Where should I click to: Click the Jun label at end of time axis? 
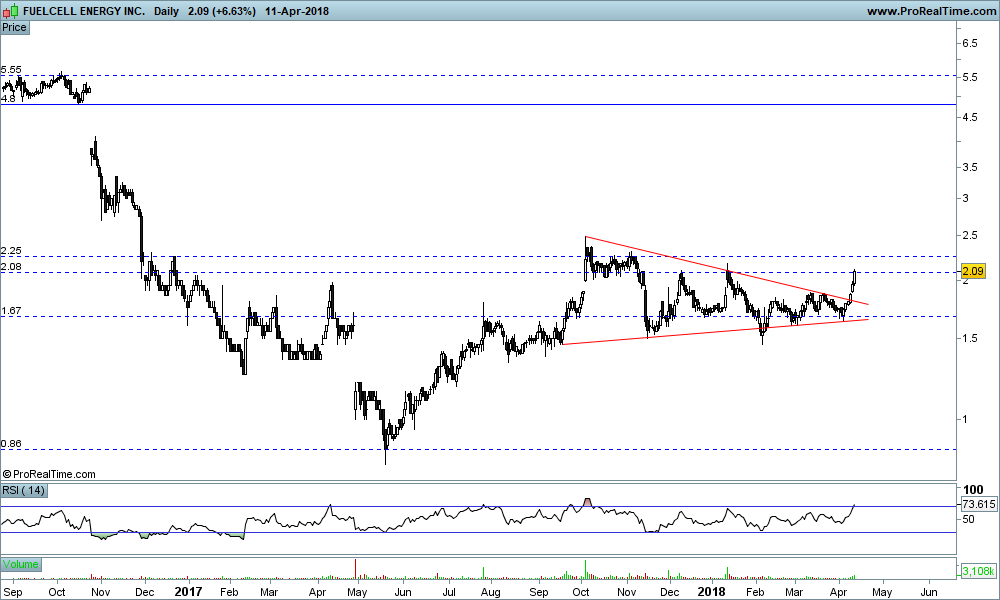point(929,592)
